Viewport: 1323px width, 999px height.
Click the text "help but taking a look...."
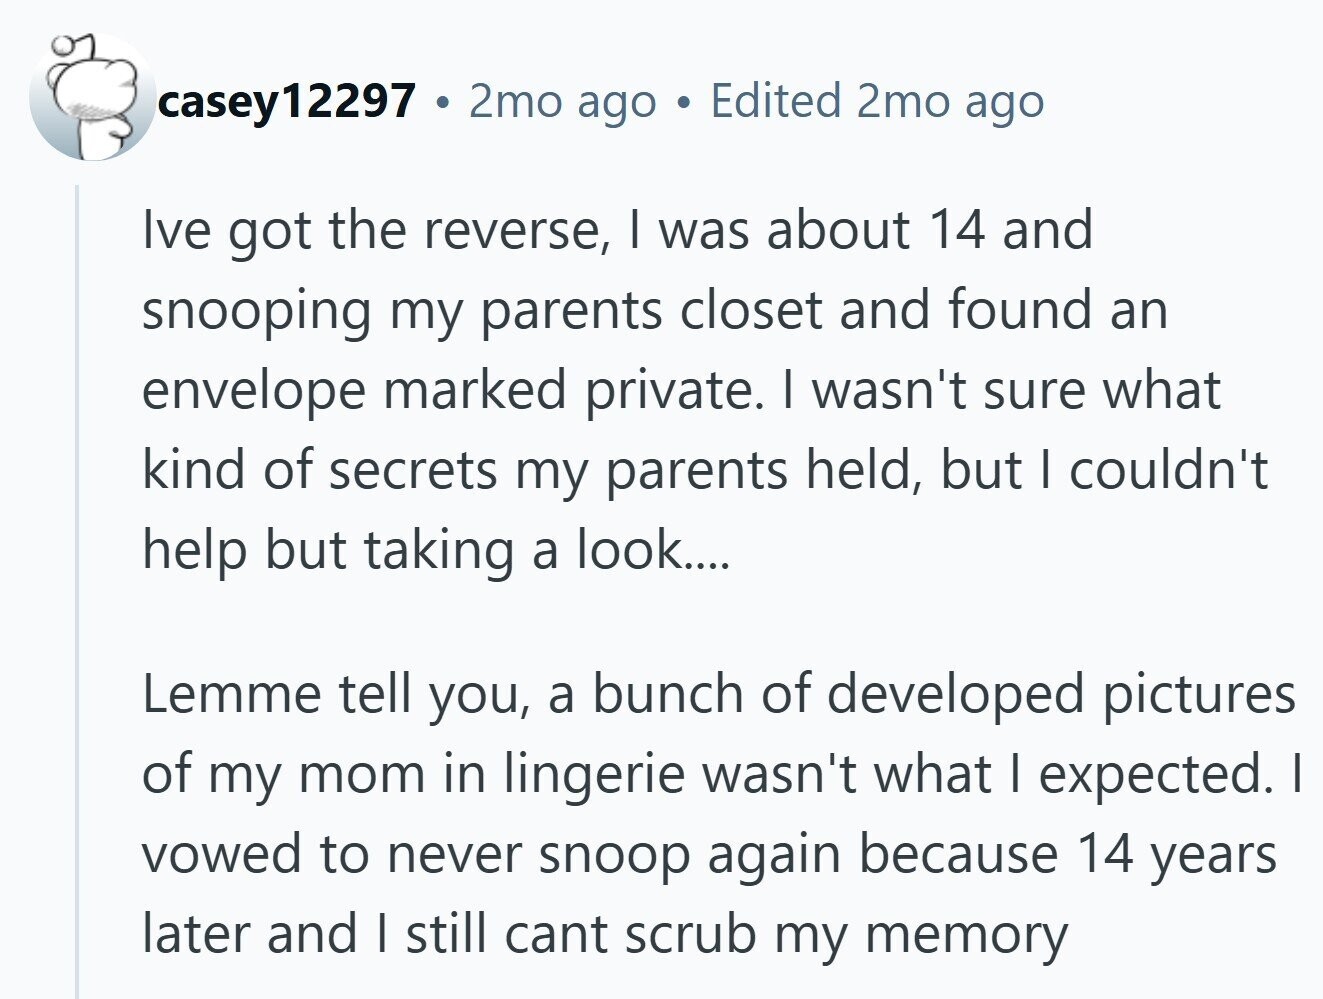click(x=436, y=550)
